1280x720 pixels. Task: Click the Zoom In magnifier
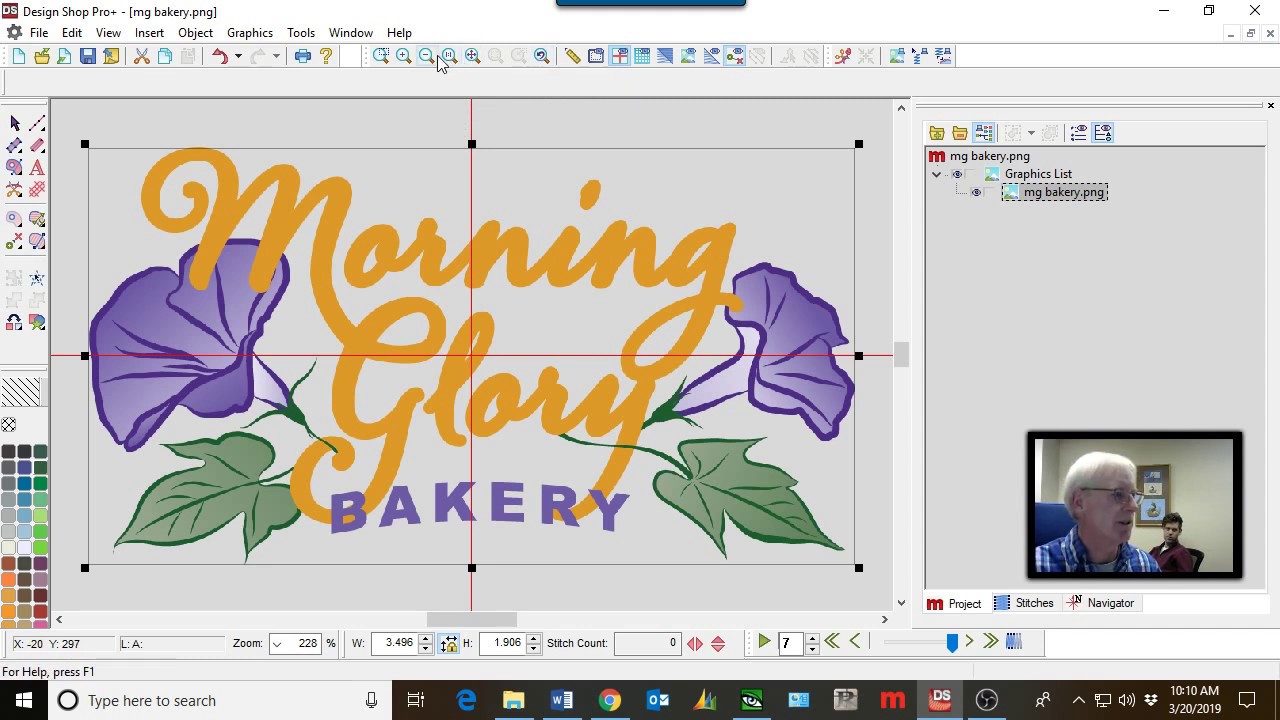404,56
